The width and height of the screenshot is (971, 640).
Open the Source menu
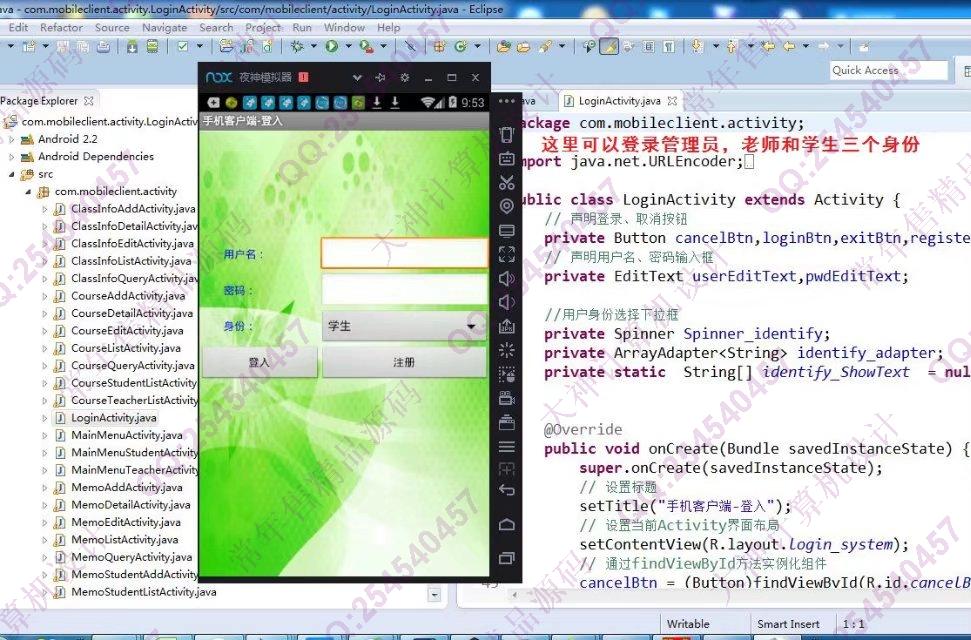point(112,27)
